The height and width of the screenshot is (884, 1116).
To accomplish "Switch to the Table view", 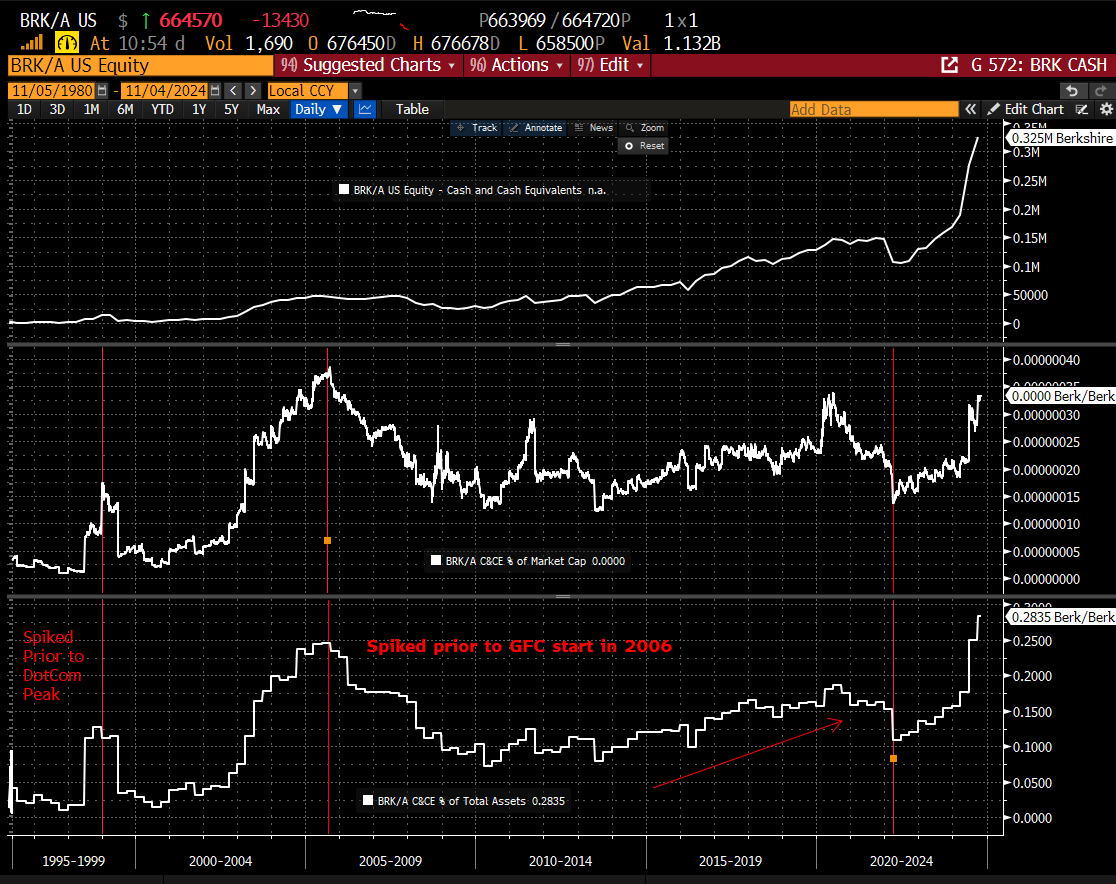I will click(412, 110).
